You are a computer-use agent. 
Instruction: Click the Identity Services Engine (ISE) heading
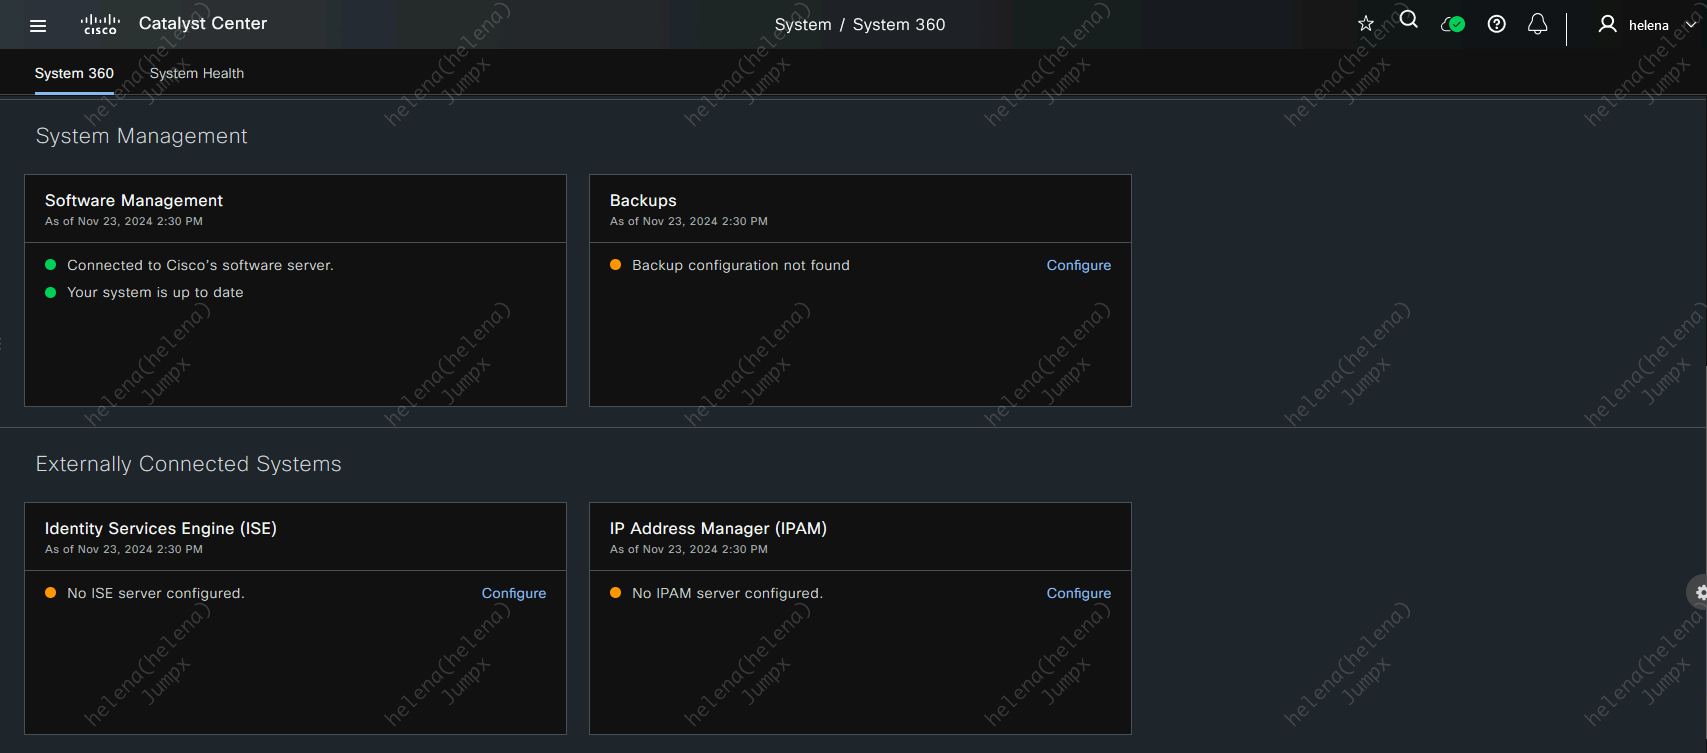pos(161,529)
